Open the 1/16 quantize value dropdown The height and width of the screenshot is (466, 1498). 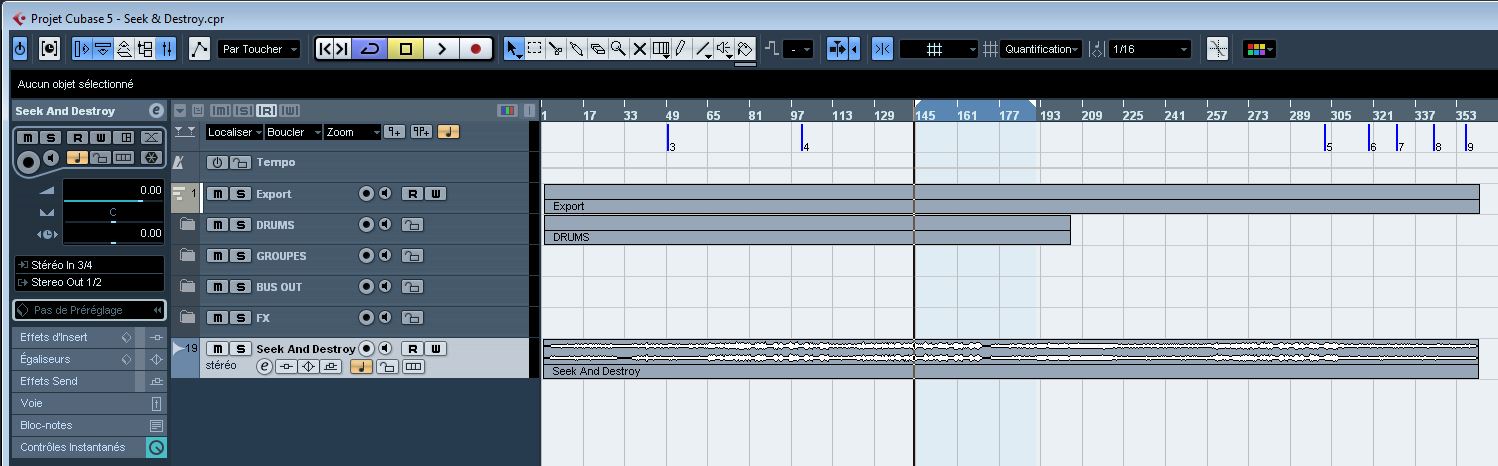tap(1149, 49)
